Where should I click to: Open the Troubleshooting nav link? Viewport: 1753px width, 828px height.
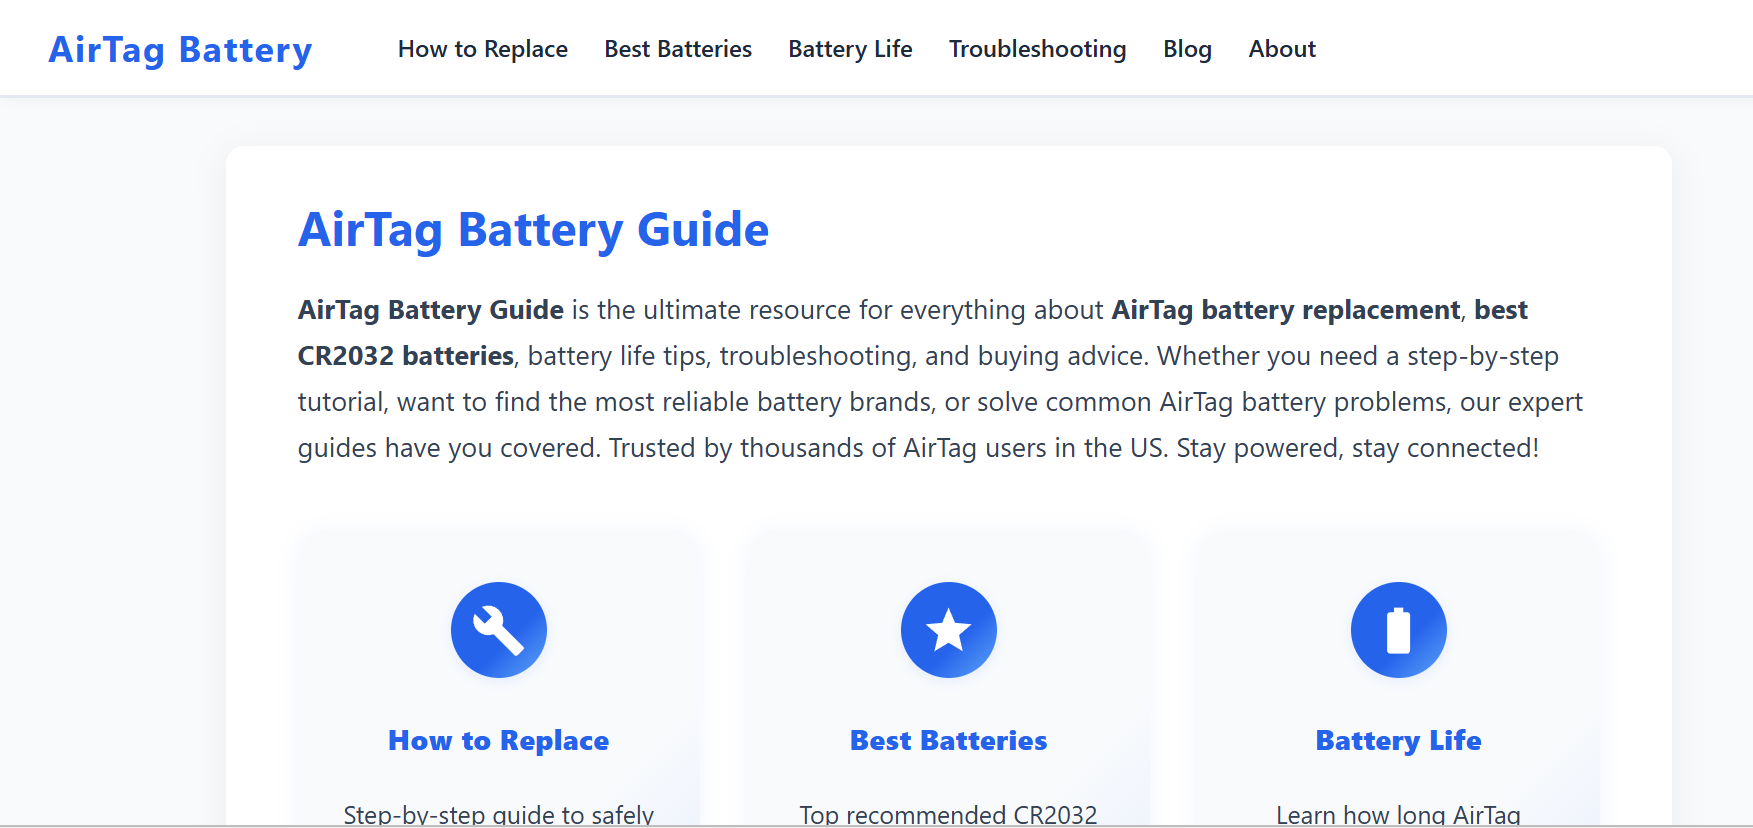tap(1037, 49)
